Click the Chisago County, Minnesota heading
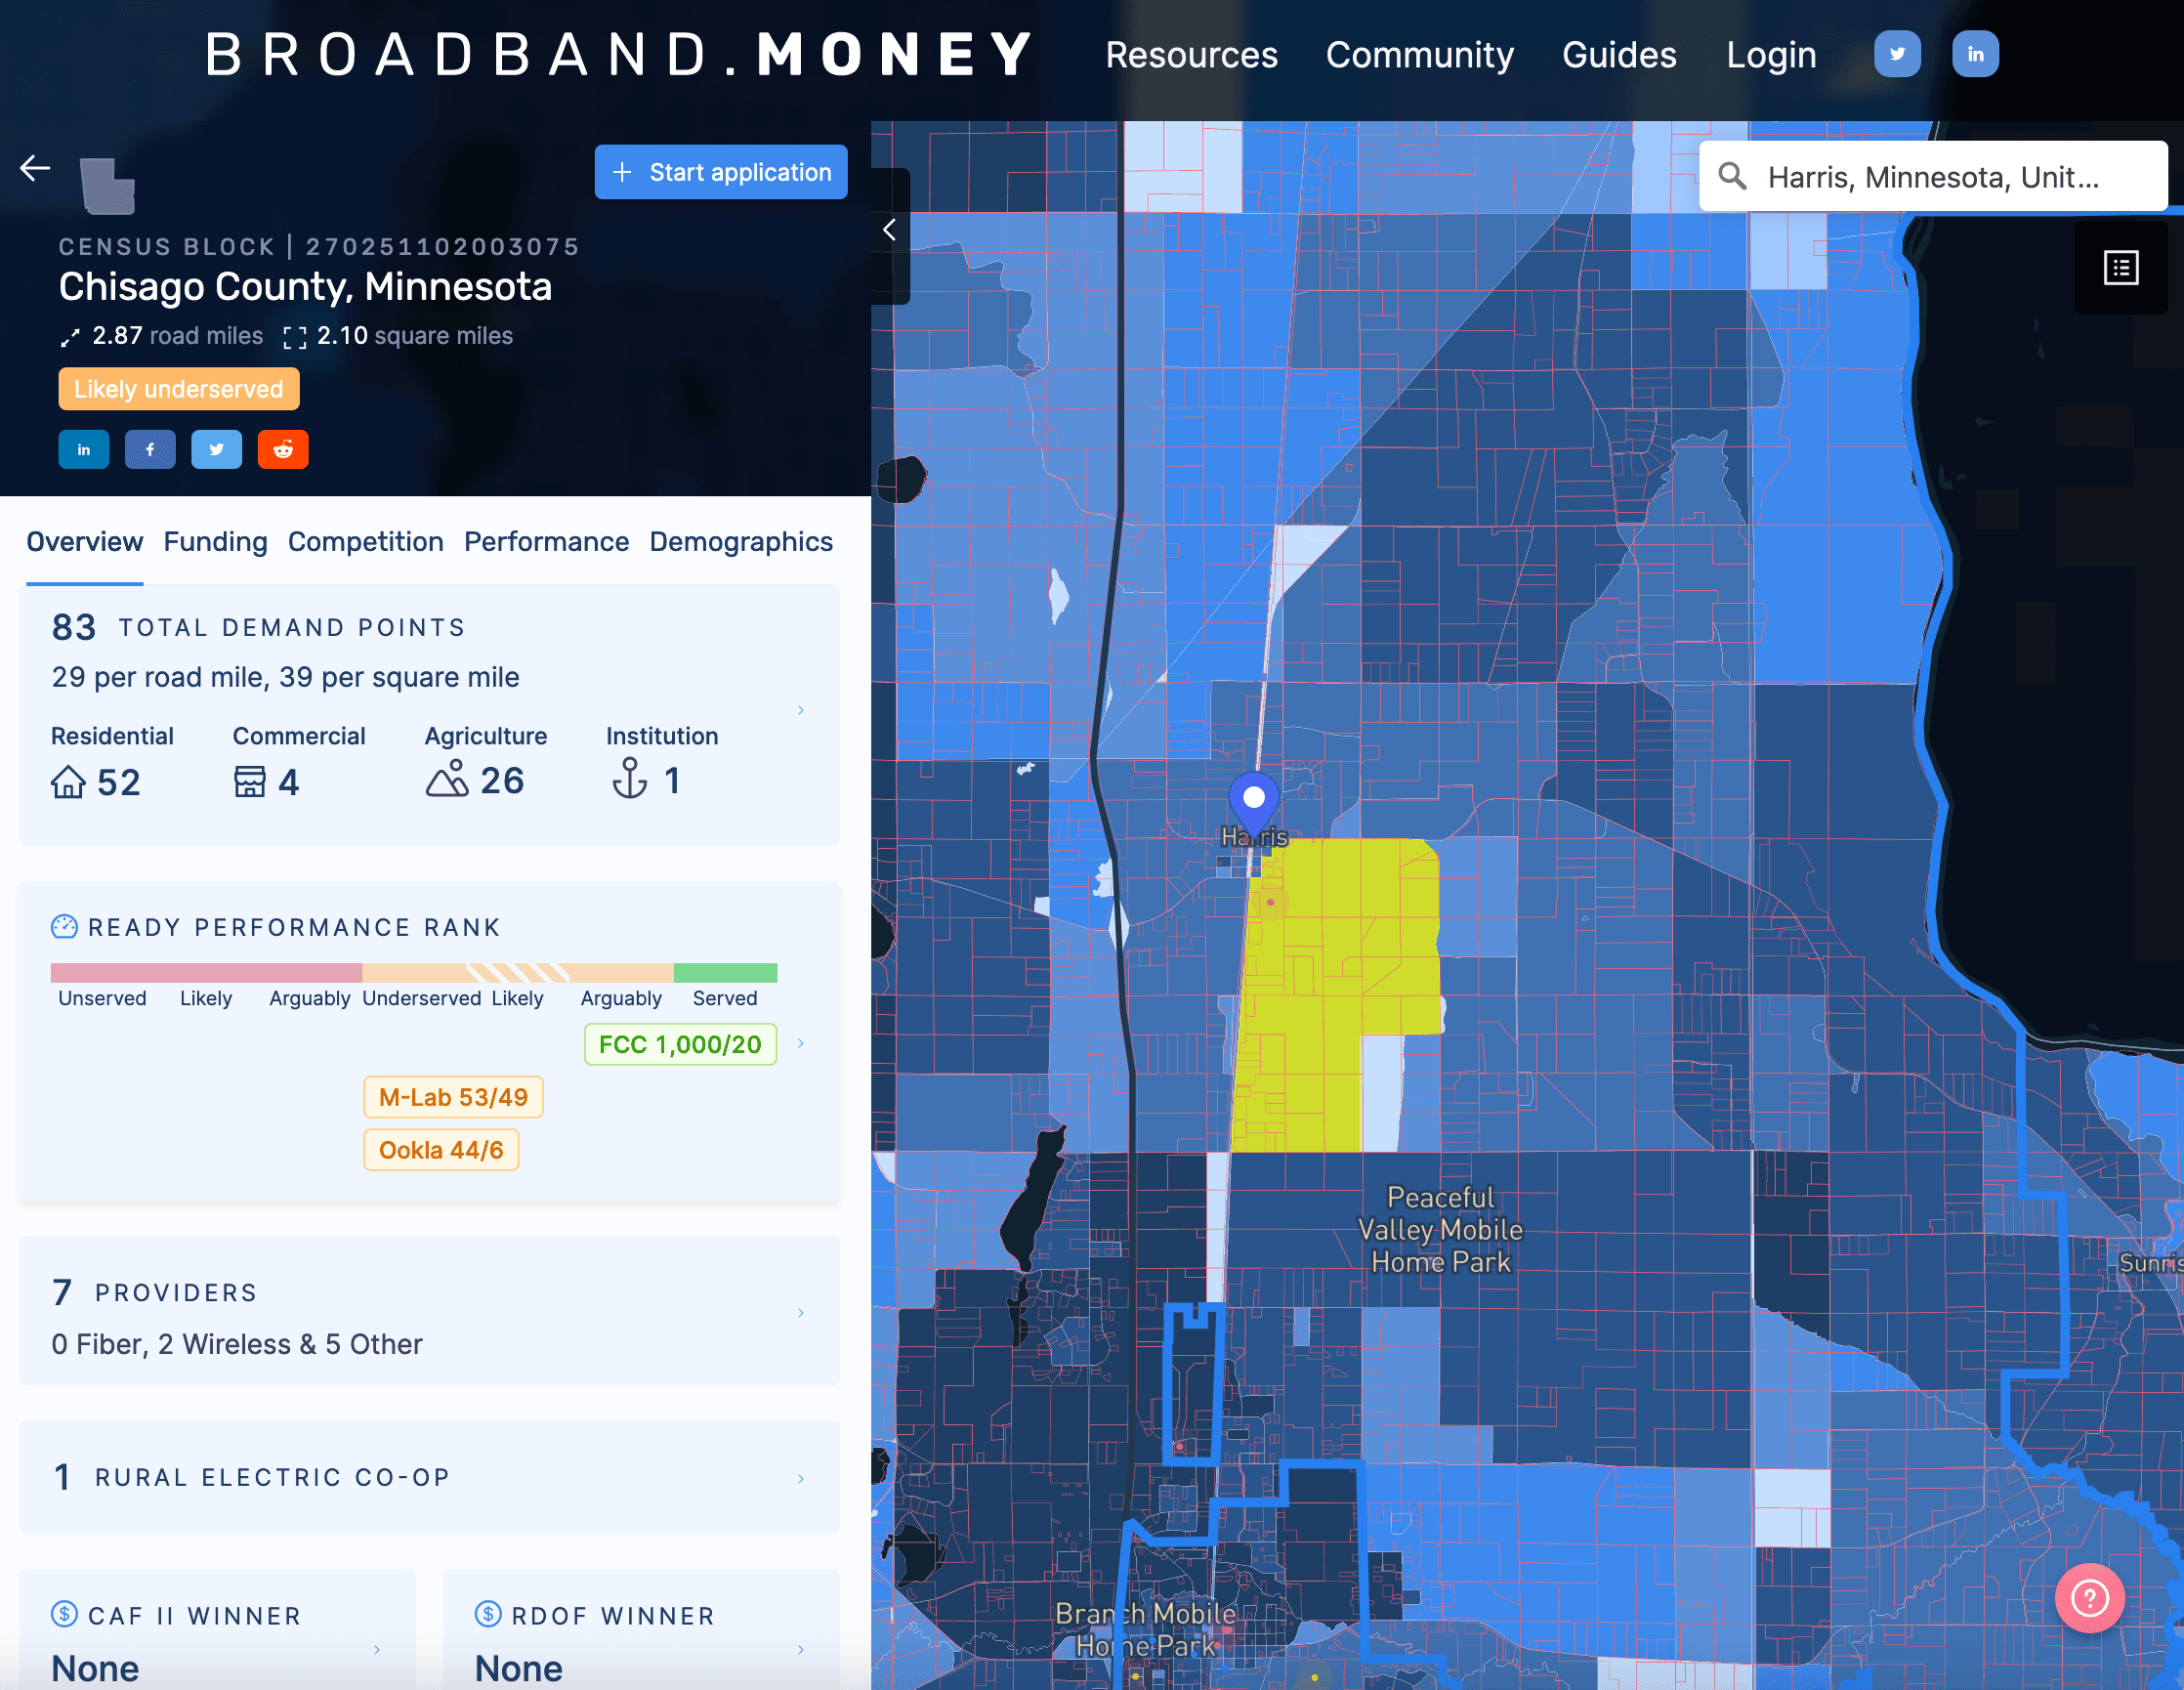Image resolution: width=2184 pixels, height=1690 pixels. click(x=305, y=287)
